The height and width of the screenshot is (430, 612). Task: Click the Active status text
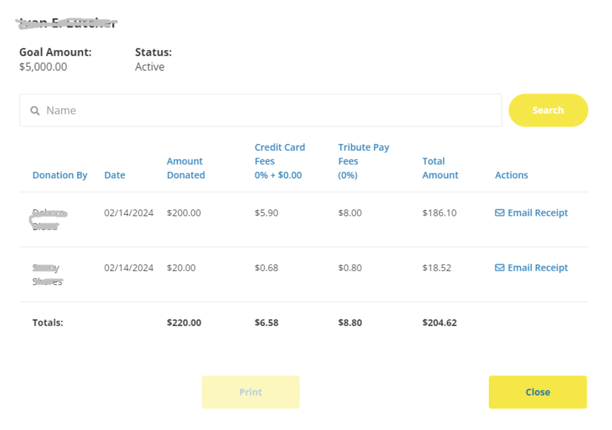pyautogui.click(x=150, y=67)
